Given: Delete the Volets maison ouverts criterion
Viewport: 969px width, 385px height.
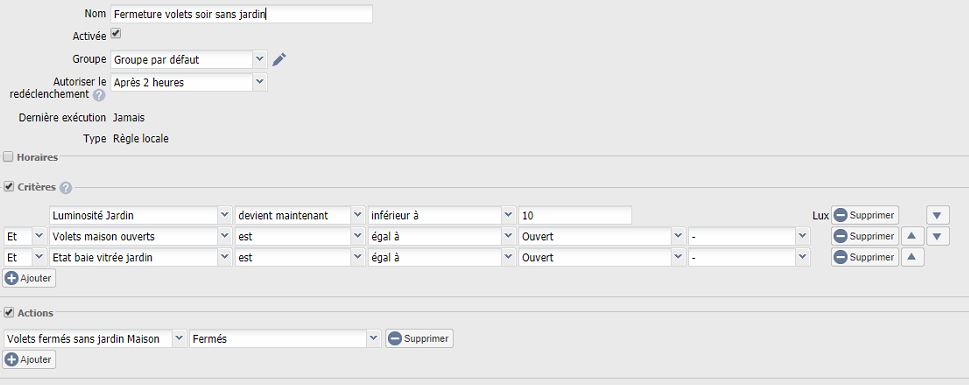Looking at the screenshot, I should point(865,237).
